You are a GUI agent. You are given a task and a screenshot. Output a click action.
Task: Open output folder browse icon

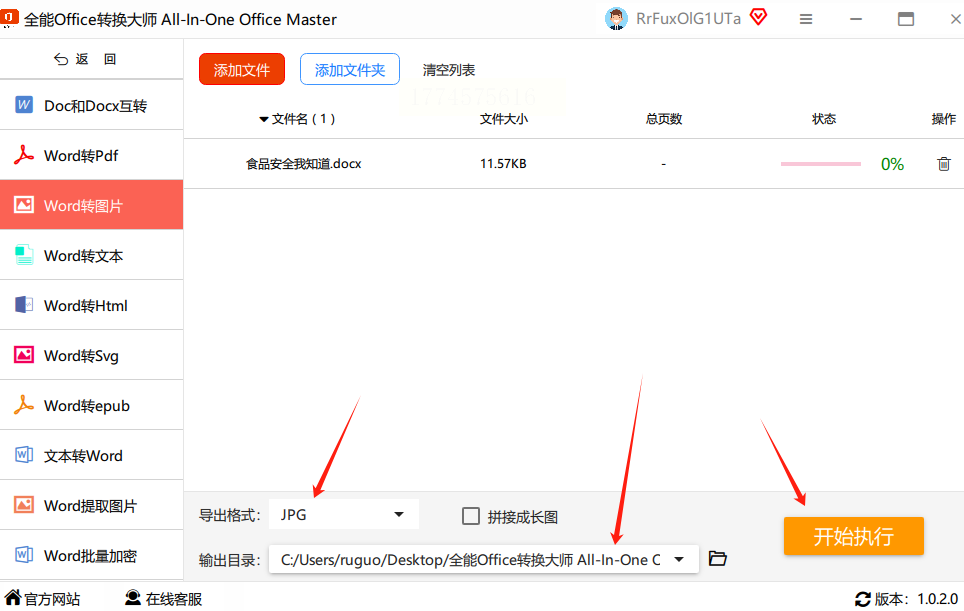tap(717, 558)
